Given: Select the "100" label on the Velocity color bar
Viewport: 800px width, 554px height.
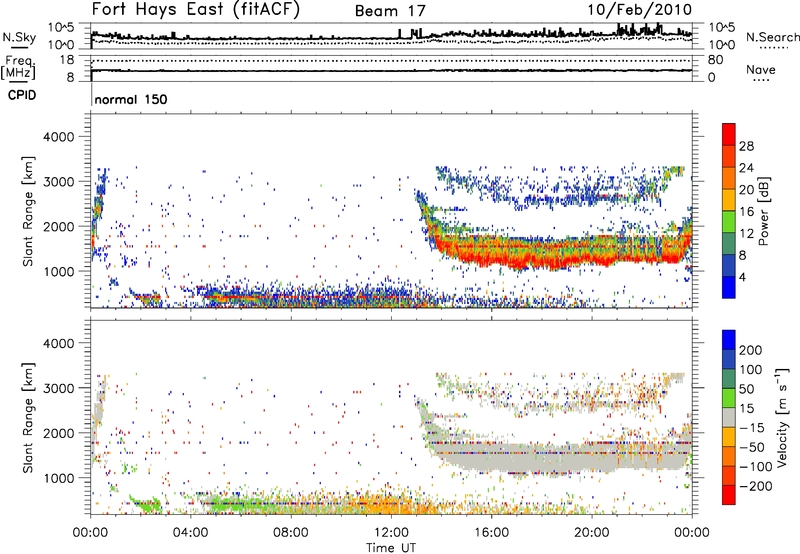Looking at the screenshot, I should coord(751,369).
